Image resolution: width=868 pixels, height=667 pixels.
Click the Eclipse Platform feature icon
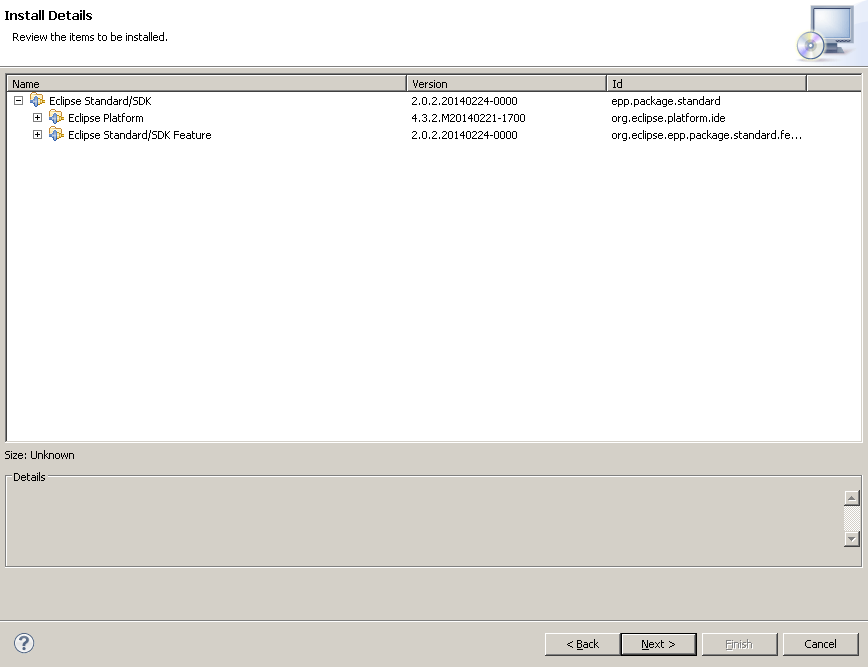point(56,117)
